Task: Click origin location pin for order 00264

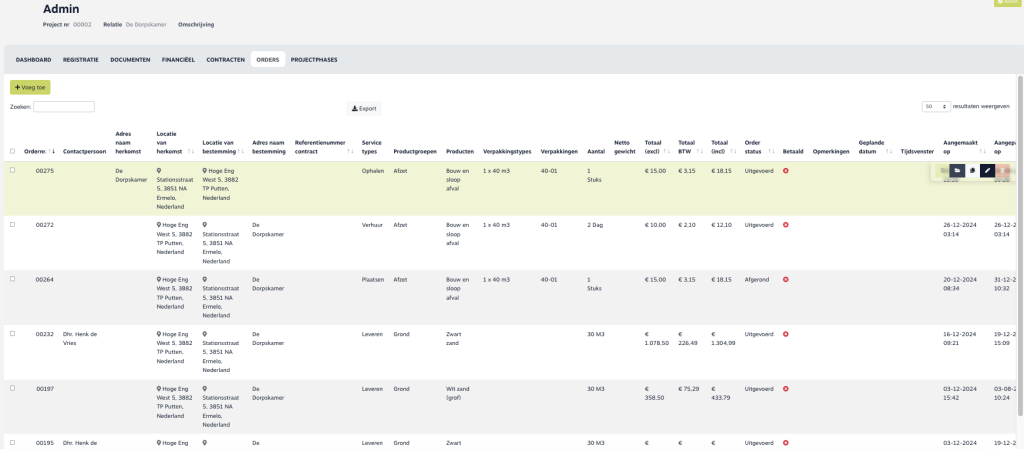Action: (x=159, y=279)
